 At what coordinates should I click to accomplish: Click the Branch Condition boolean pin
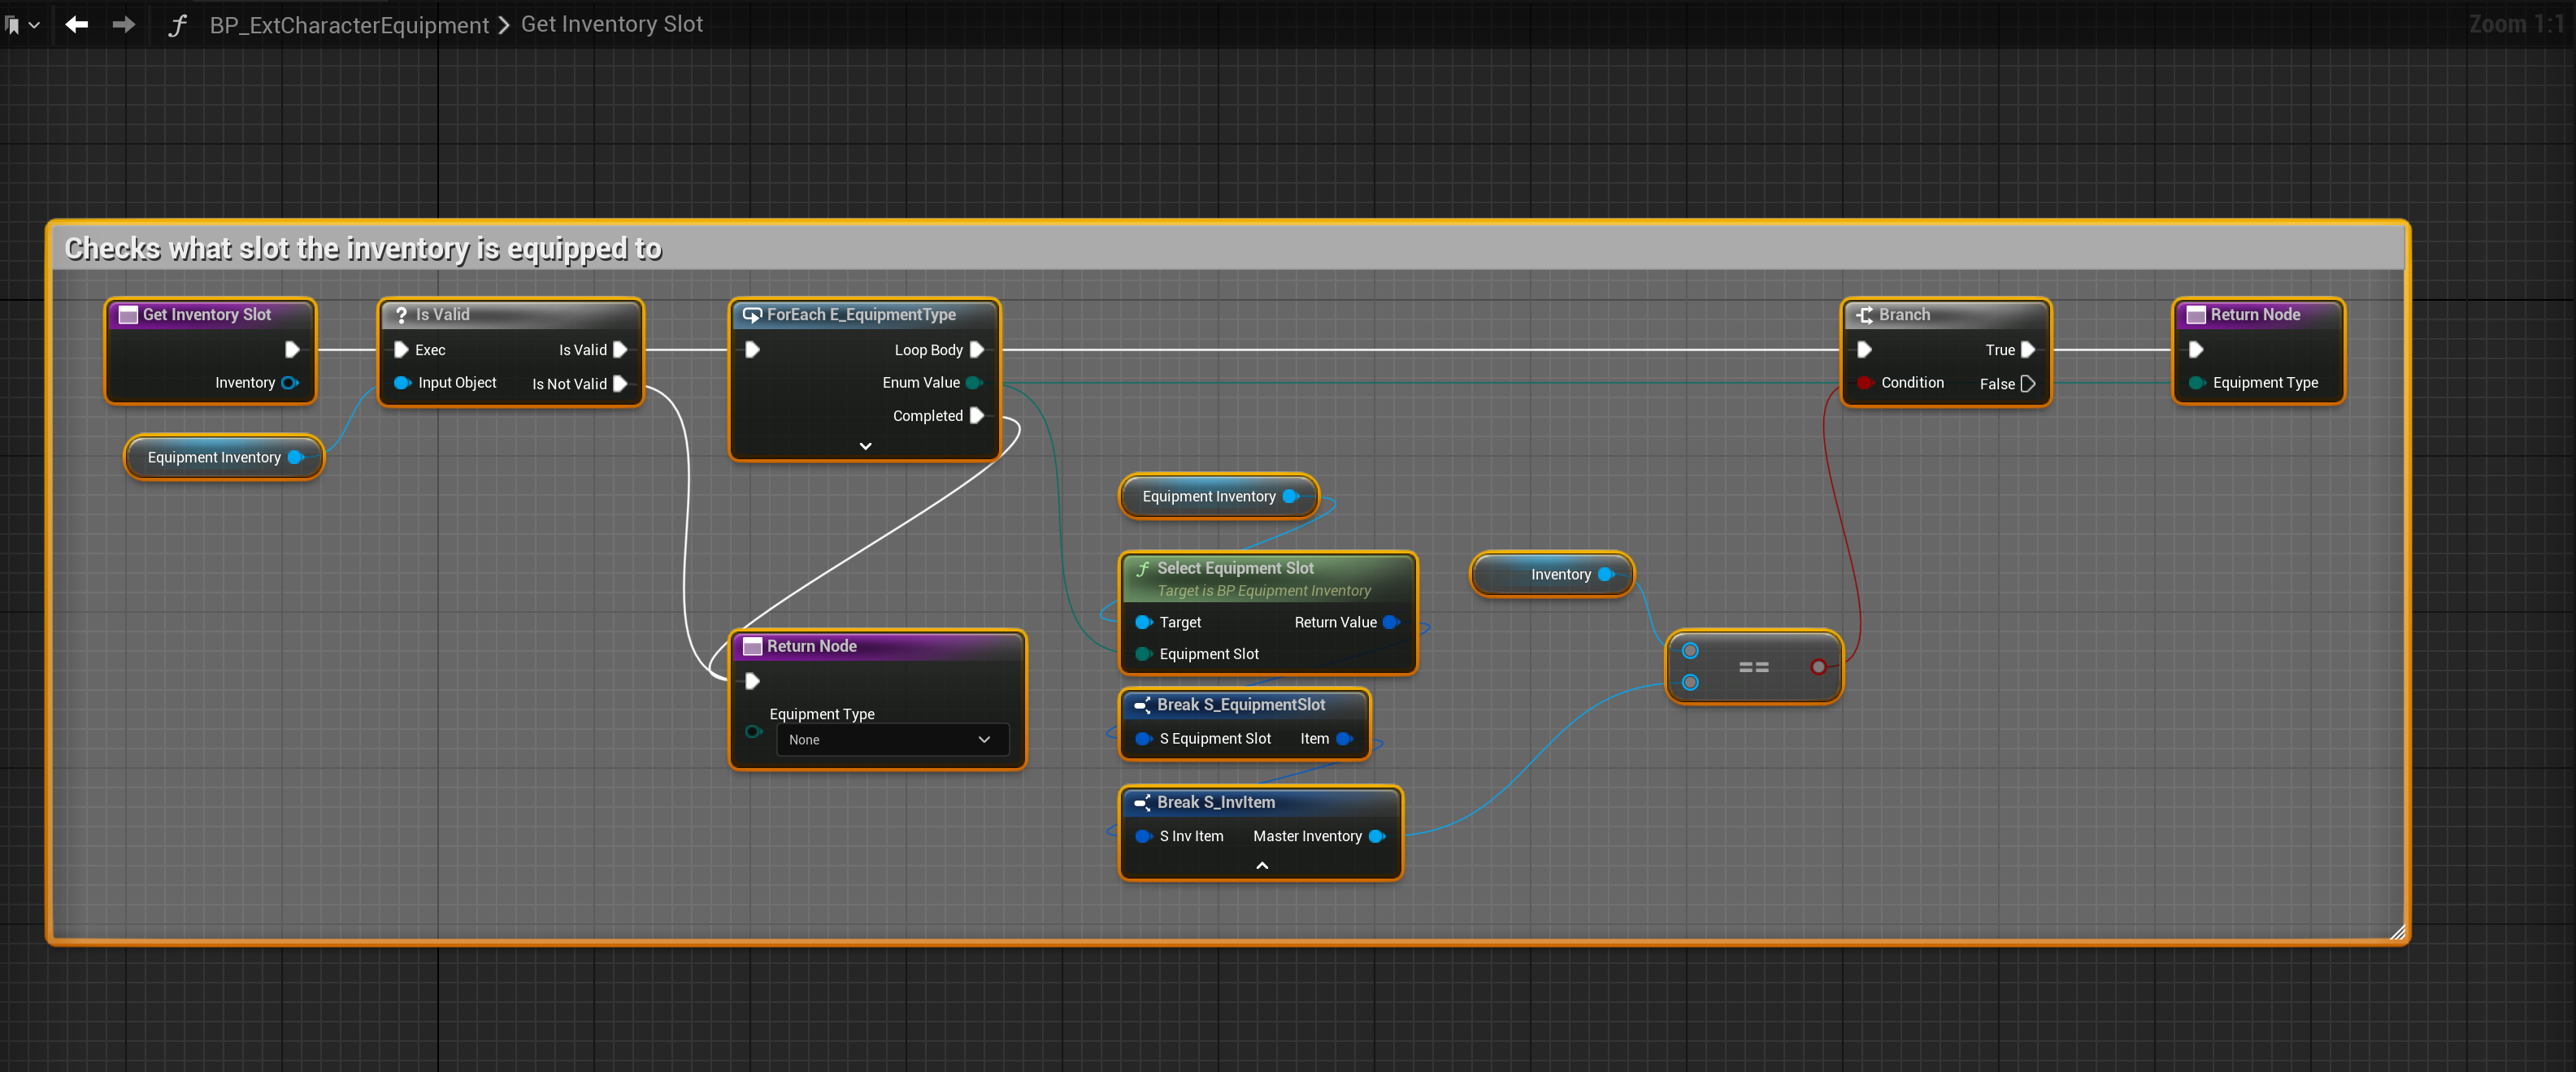pyautogui.click(x=1864, y=383)
